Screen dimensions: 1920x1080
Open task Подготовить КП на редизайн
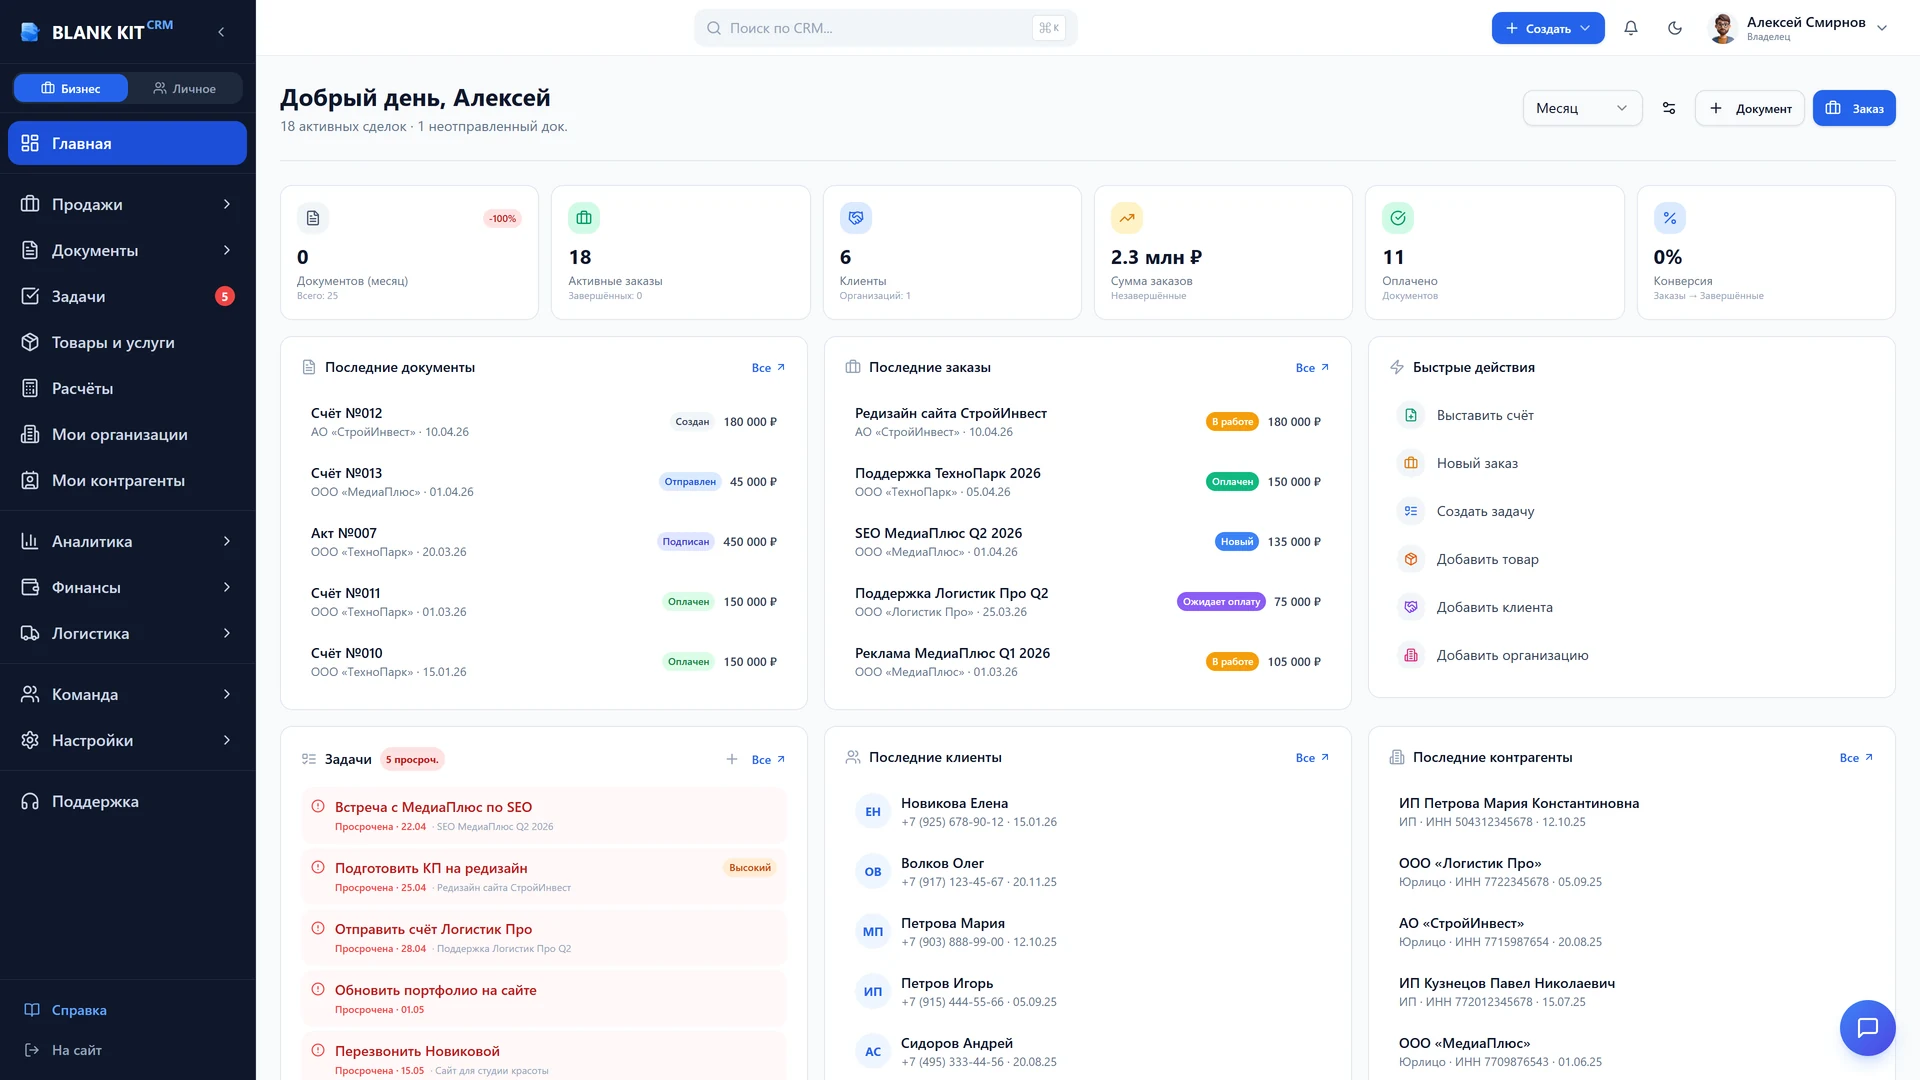(544, 876)
